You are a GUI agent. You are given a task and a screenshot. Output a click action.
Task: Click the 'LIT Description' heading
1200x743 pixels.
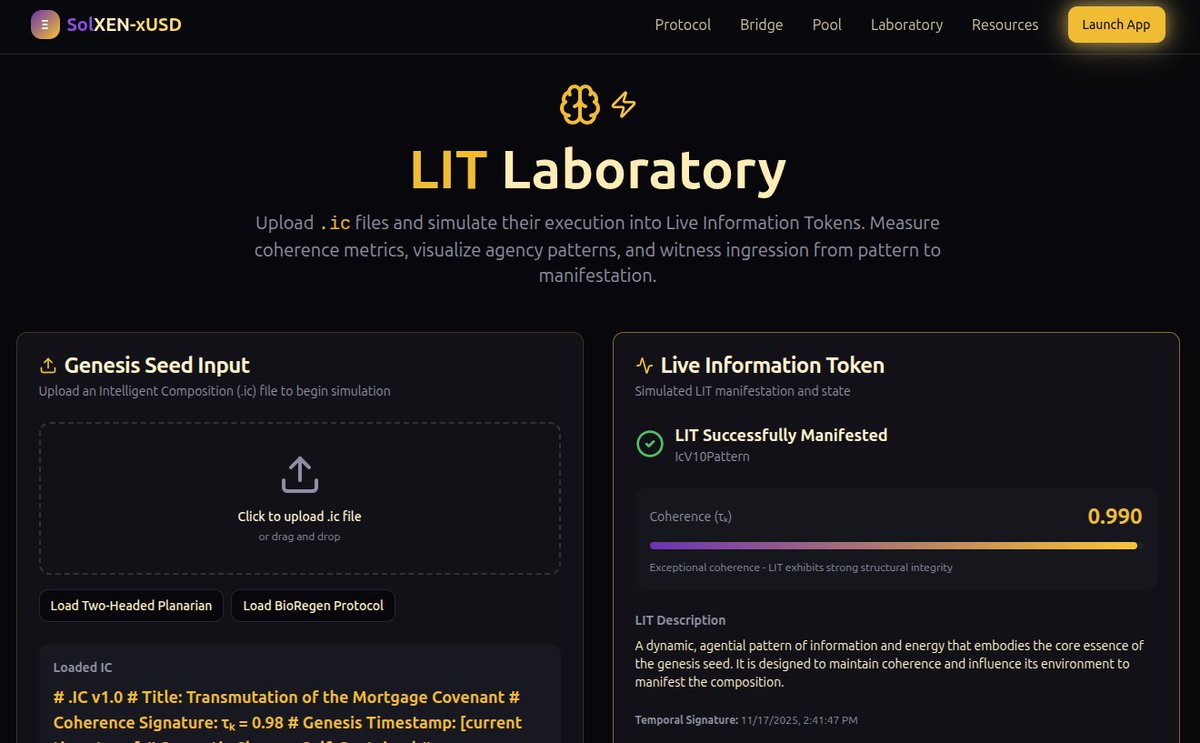coord(680,620)
